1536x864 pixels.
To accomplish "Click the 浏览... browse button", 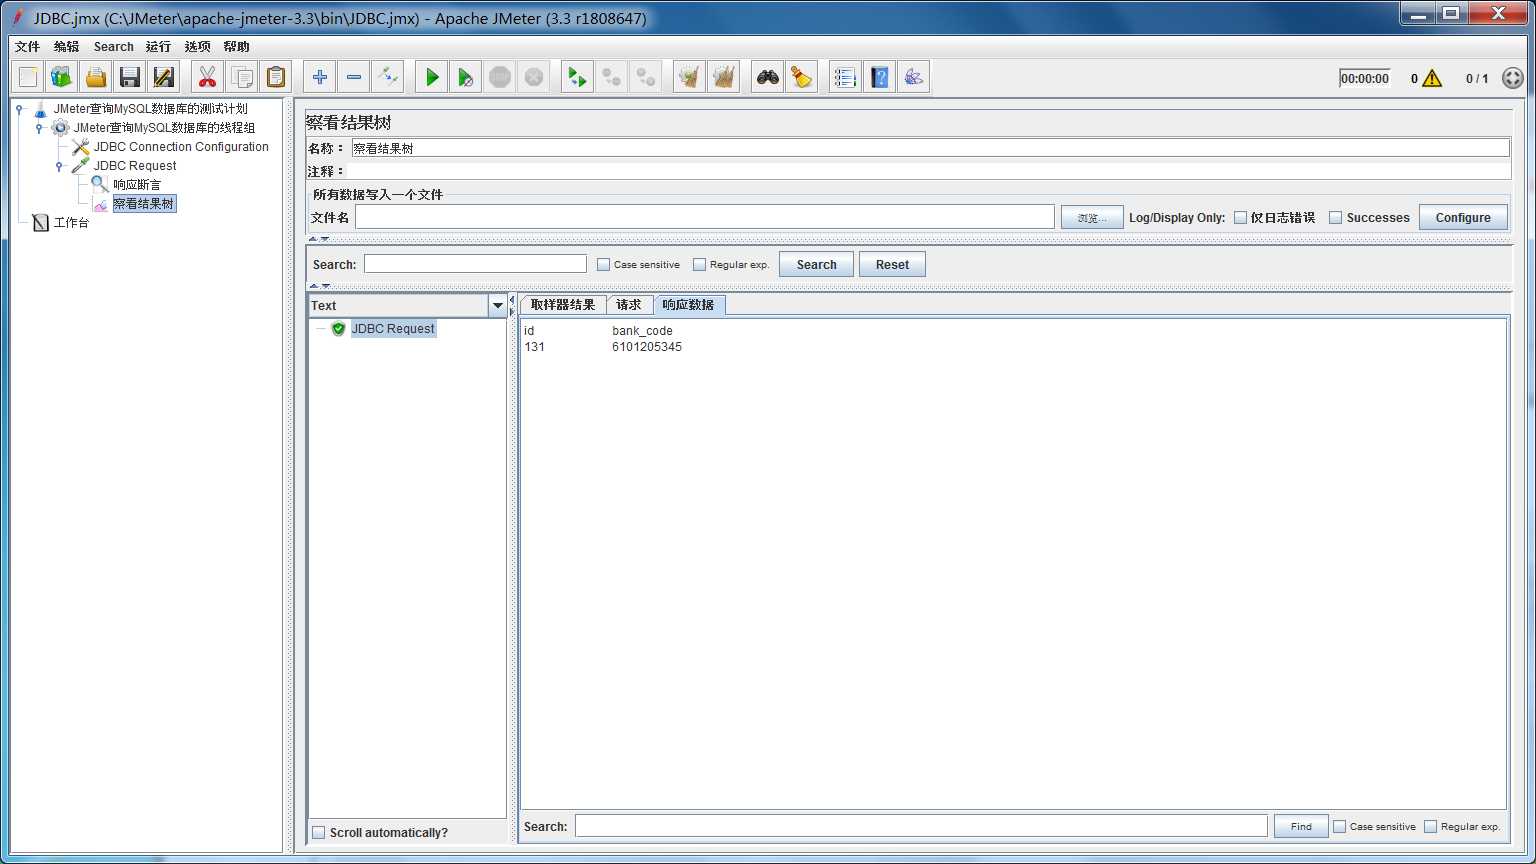I will (x=1092, y=217).
